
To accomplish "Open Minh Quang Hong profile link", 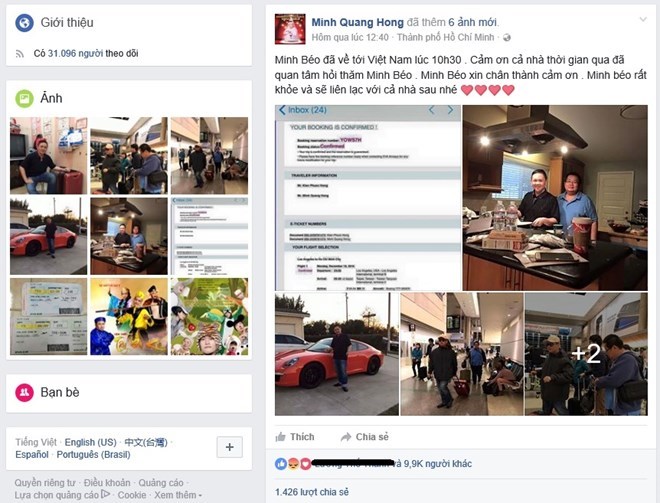I will (x=357, y=22).
